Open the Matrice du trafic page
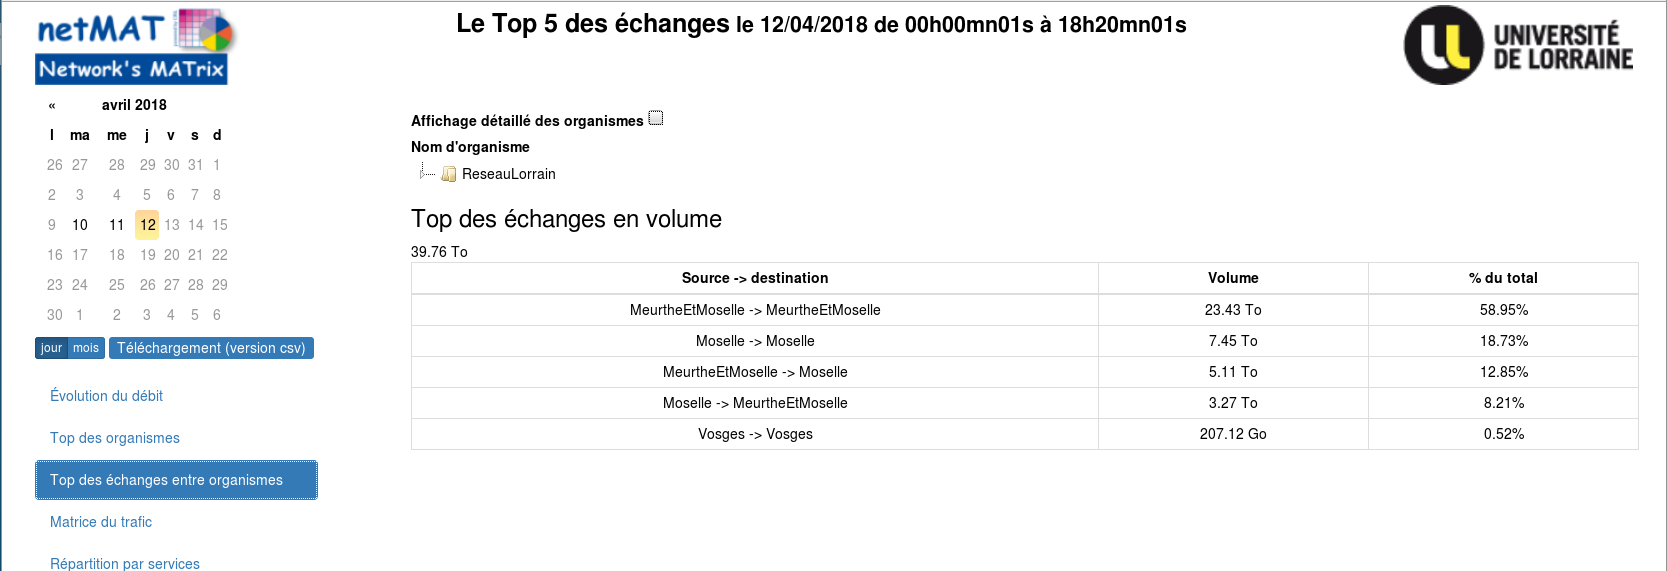 pyautogui.click(x=101, y=522)
